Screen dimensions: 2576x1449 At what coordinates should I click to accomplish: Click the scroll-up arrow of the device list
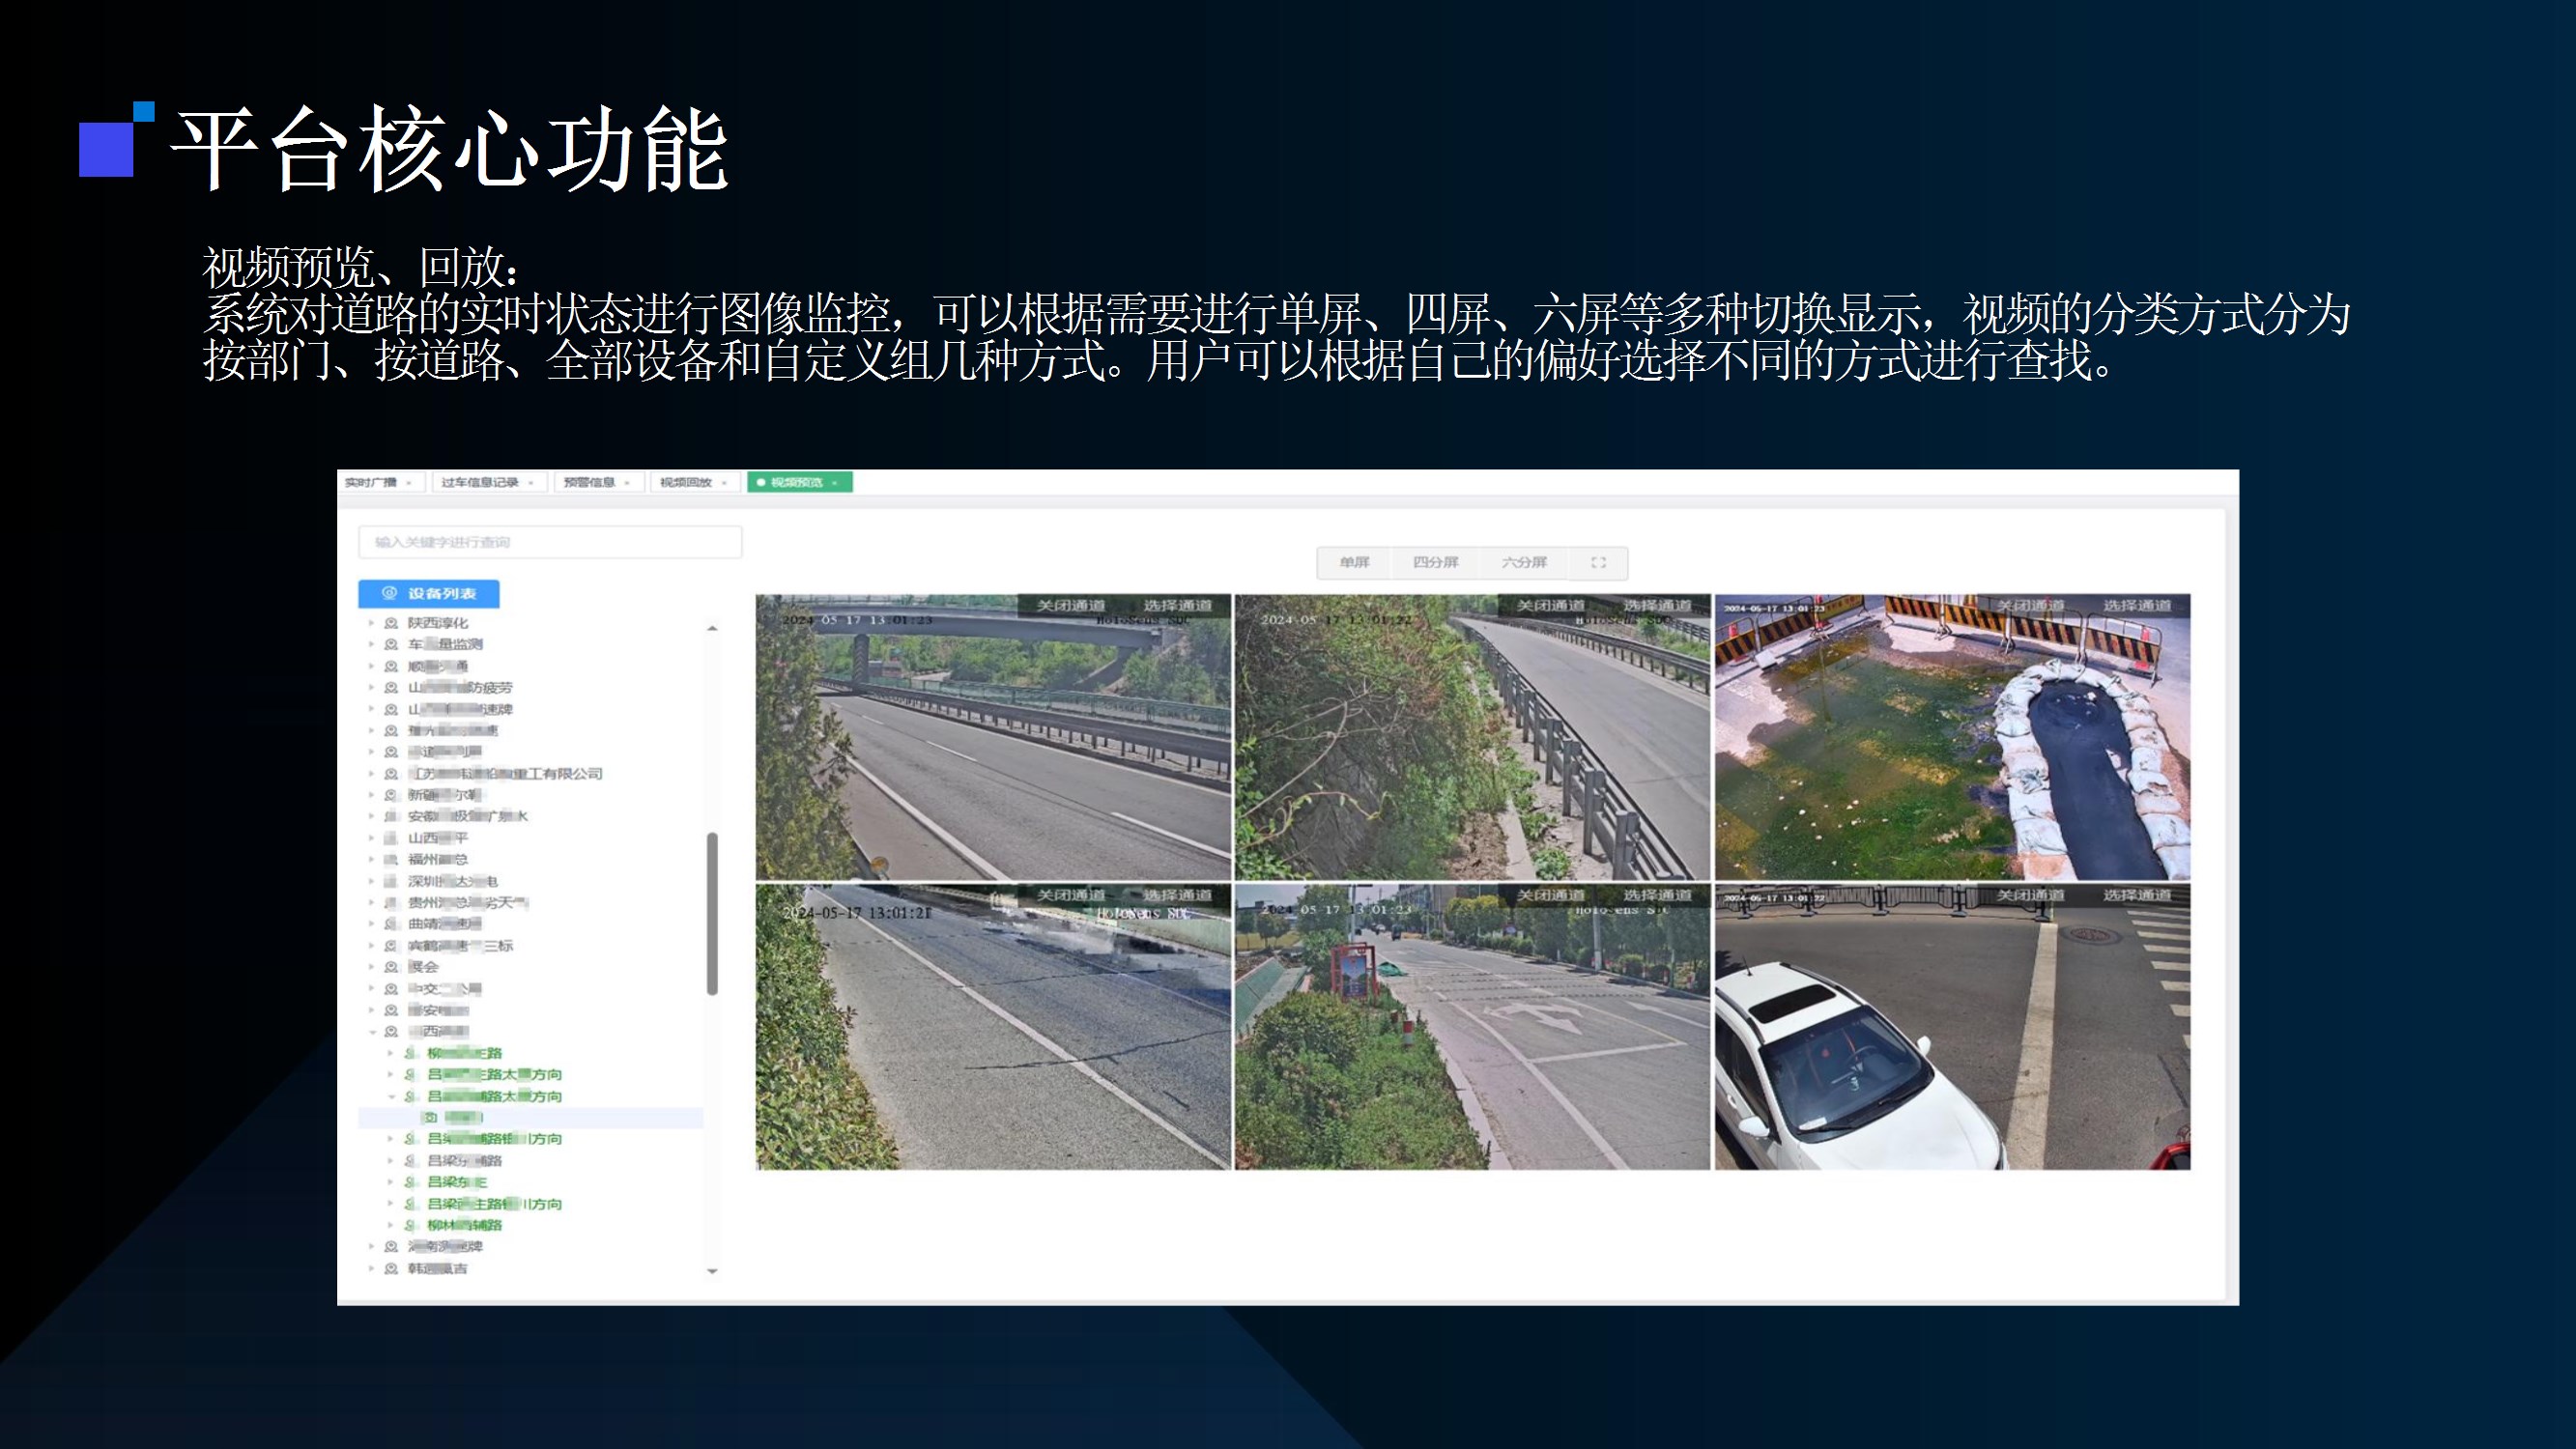(712, 628)
